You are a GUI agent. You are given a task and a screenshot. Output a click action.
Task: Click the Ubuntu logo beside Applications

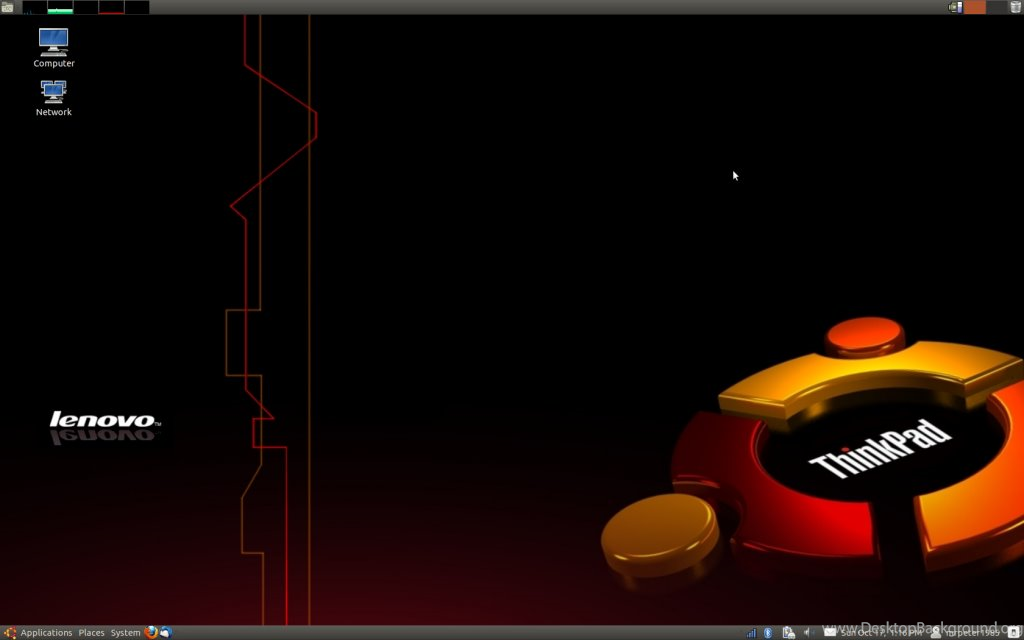click(x=10, y=633)
